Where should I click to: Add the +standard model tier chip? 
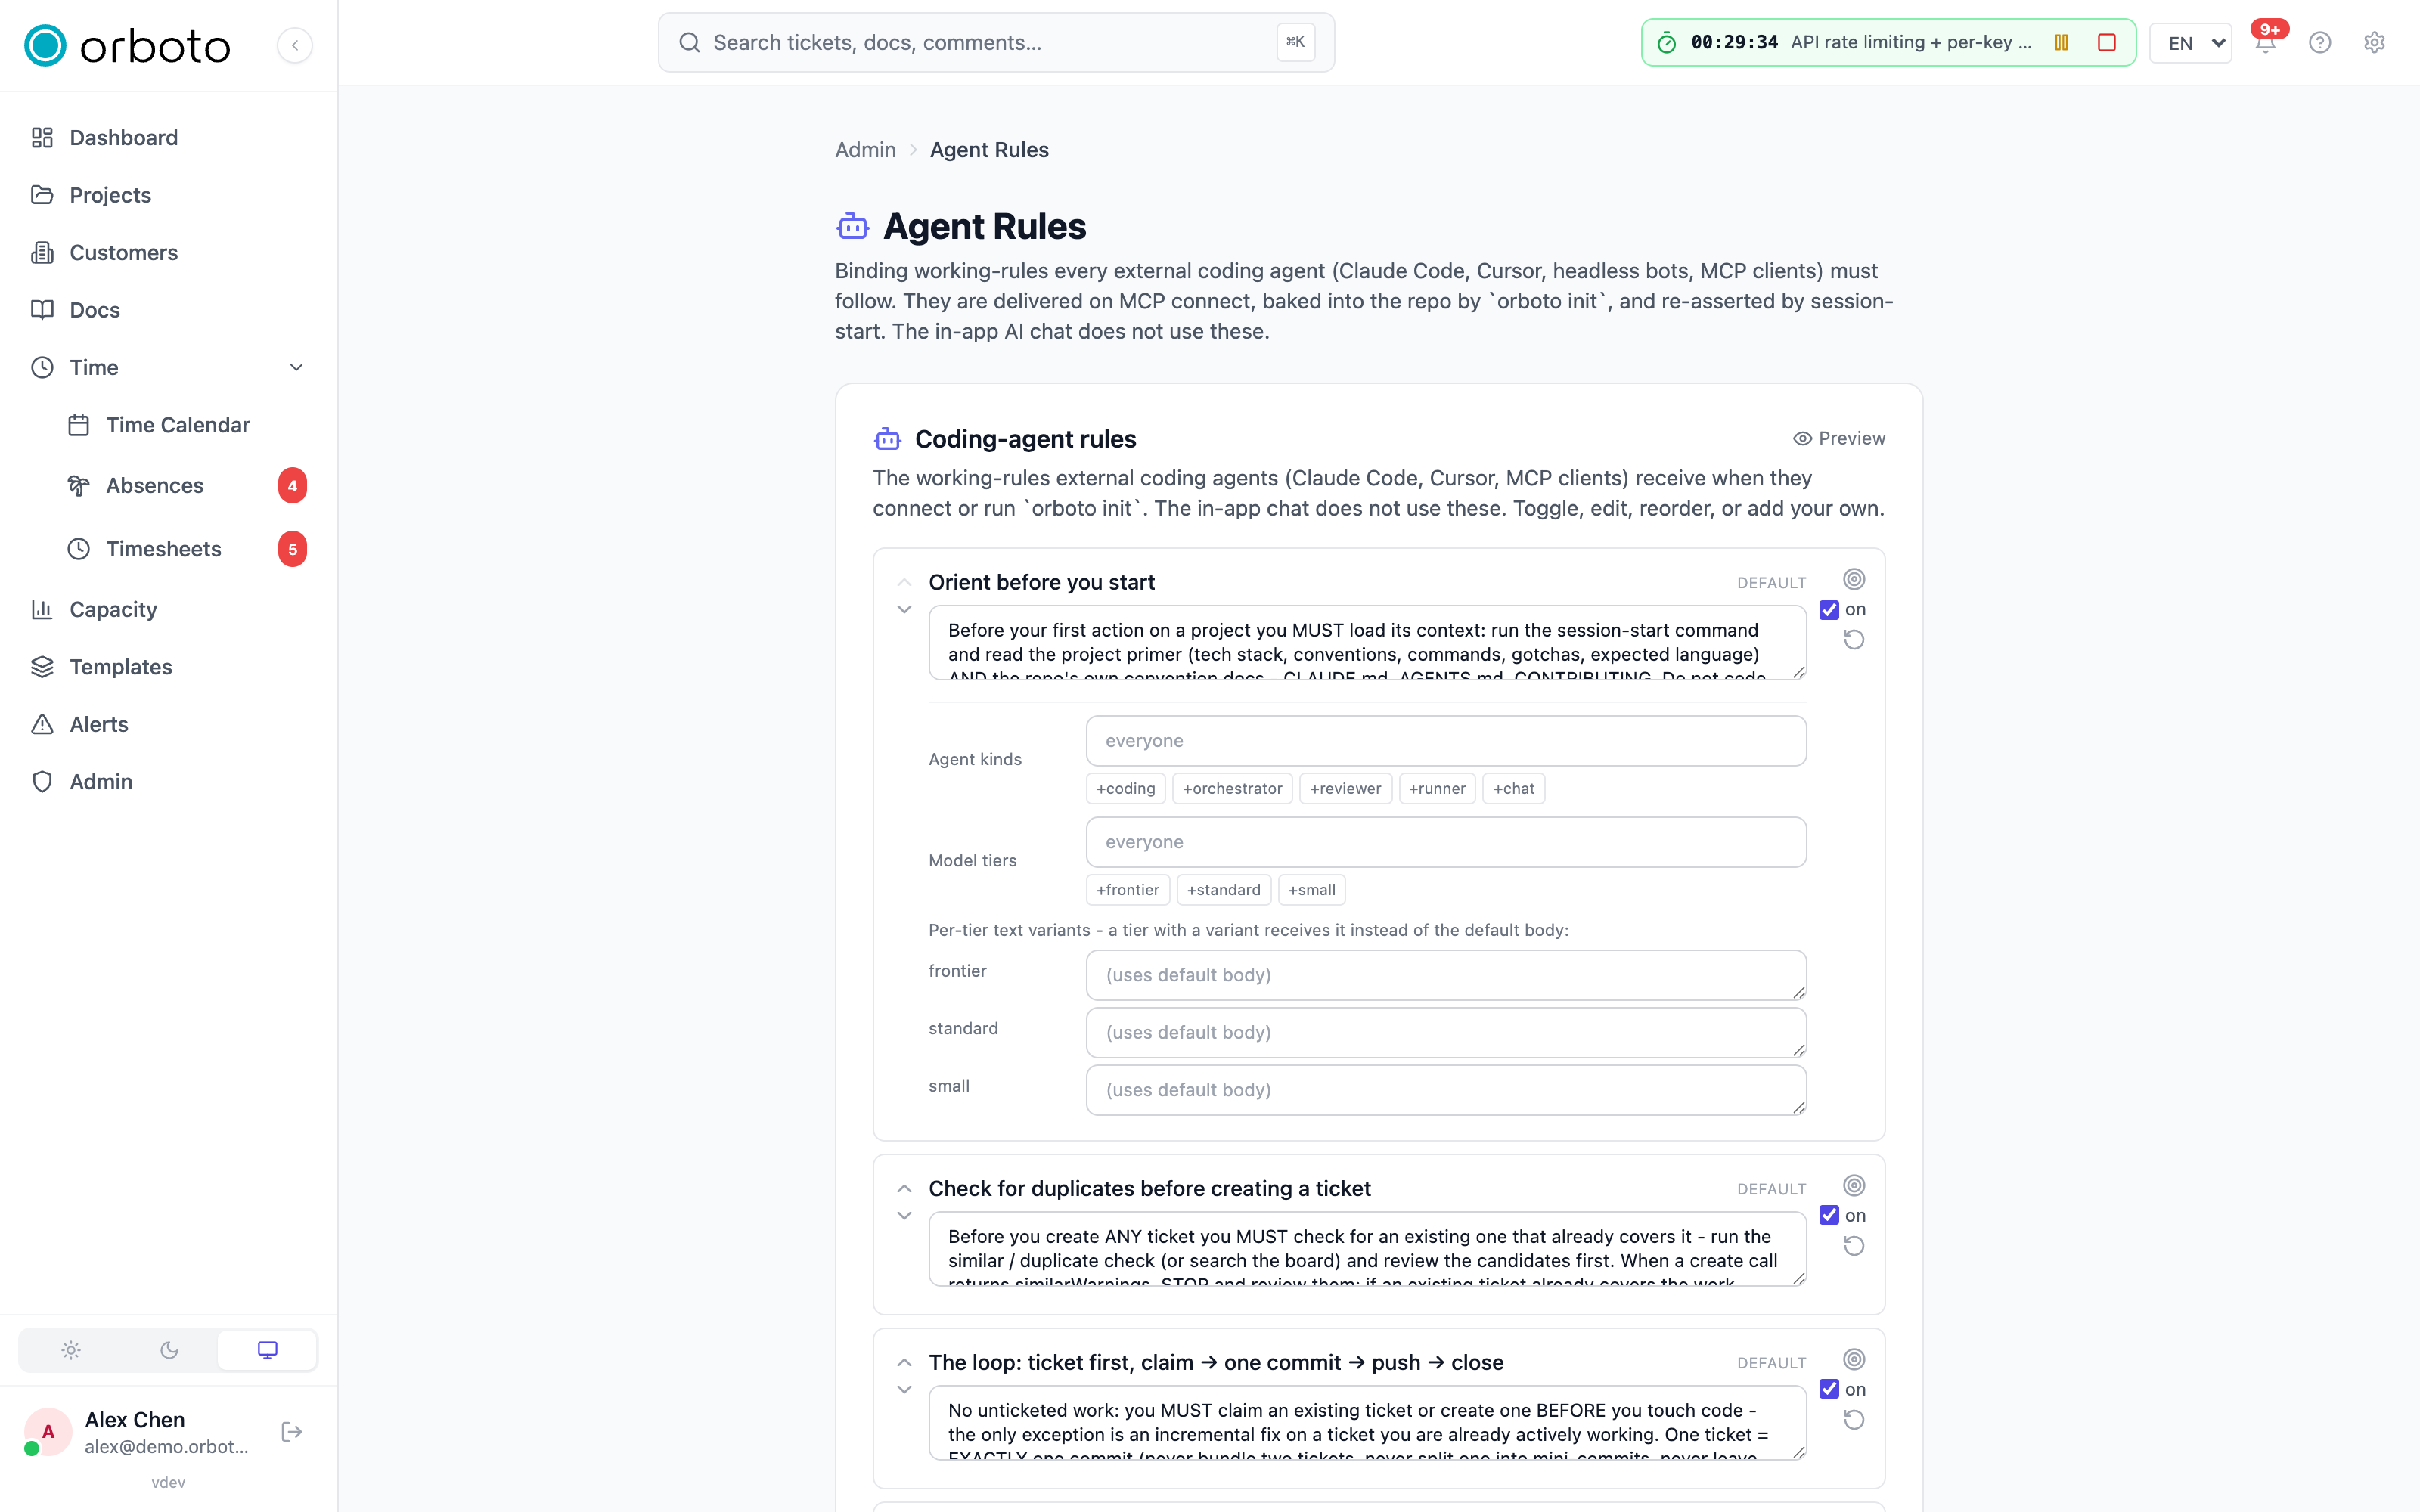click(1224, 890)
